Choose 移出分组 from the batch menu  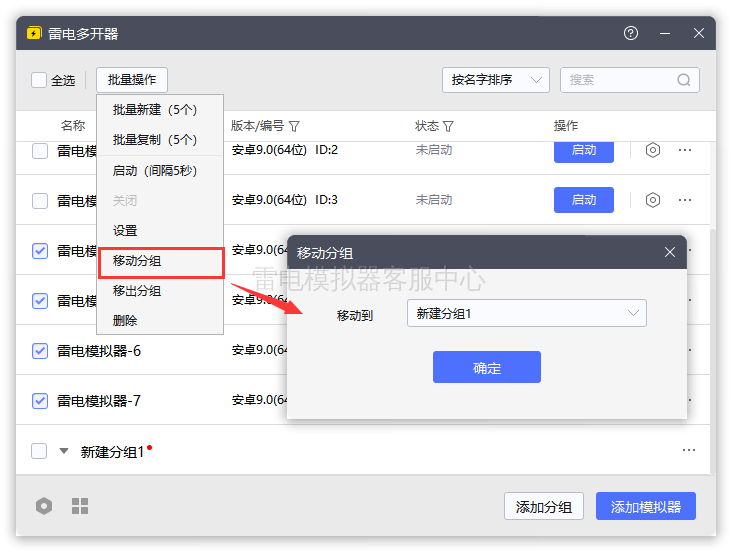click(137, 291)
